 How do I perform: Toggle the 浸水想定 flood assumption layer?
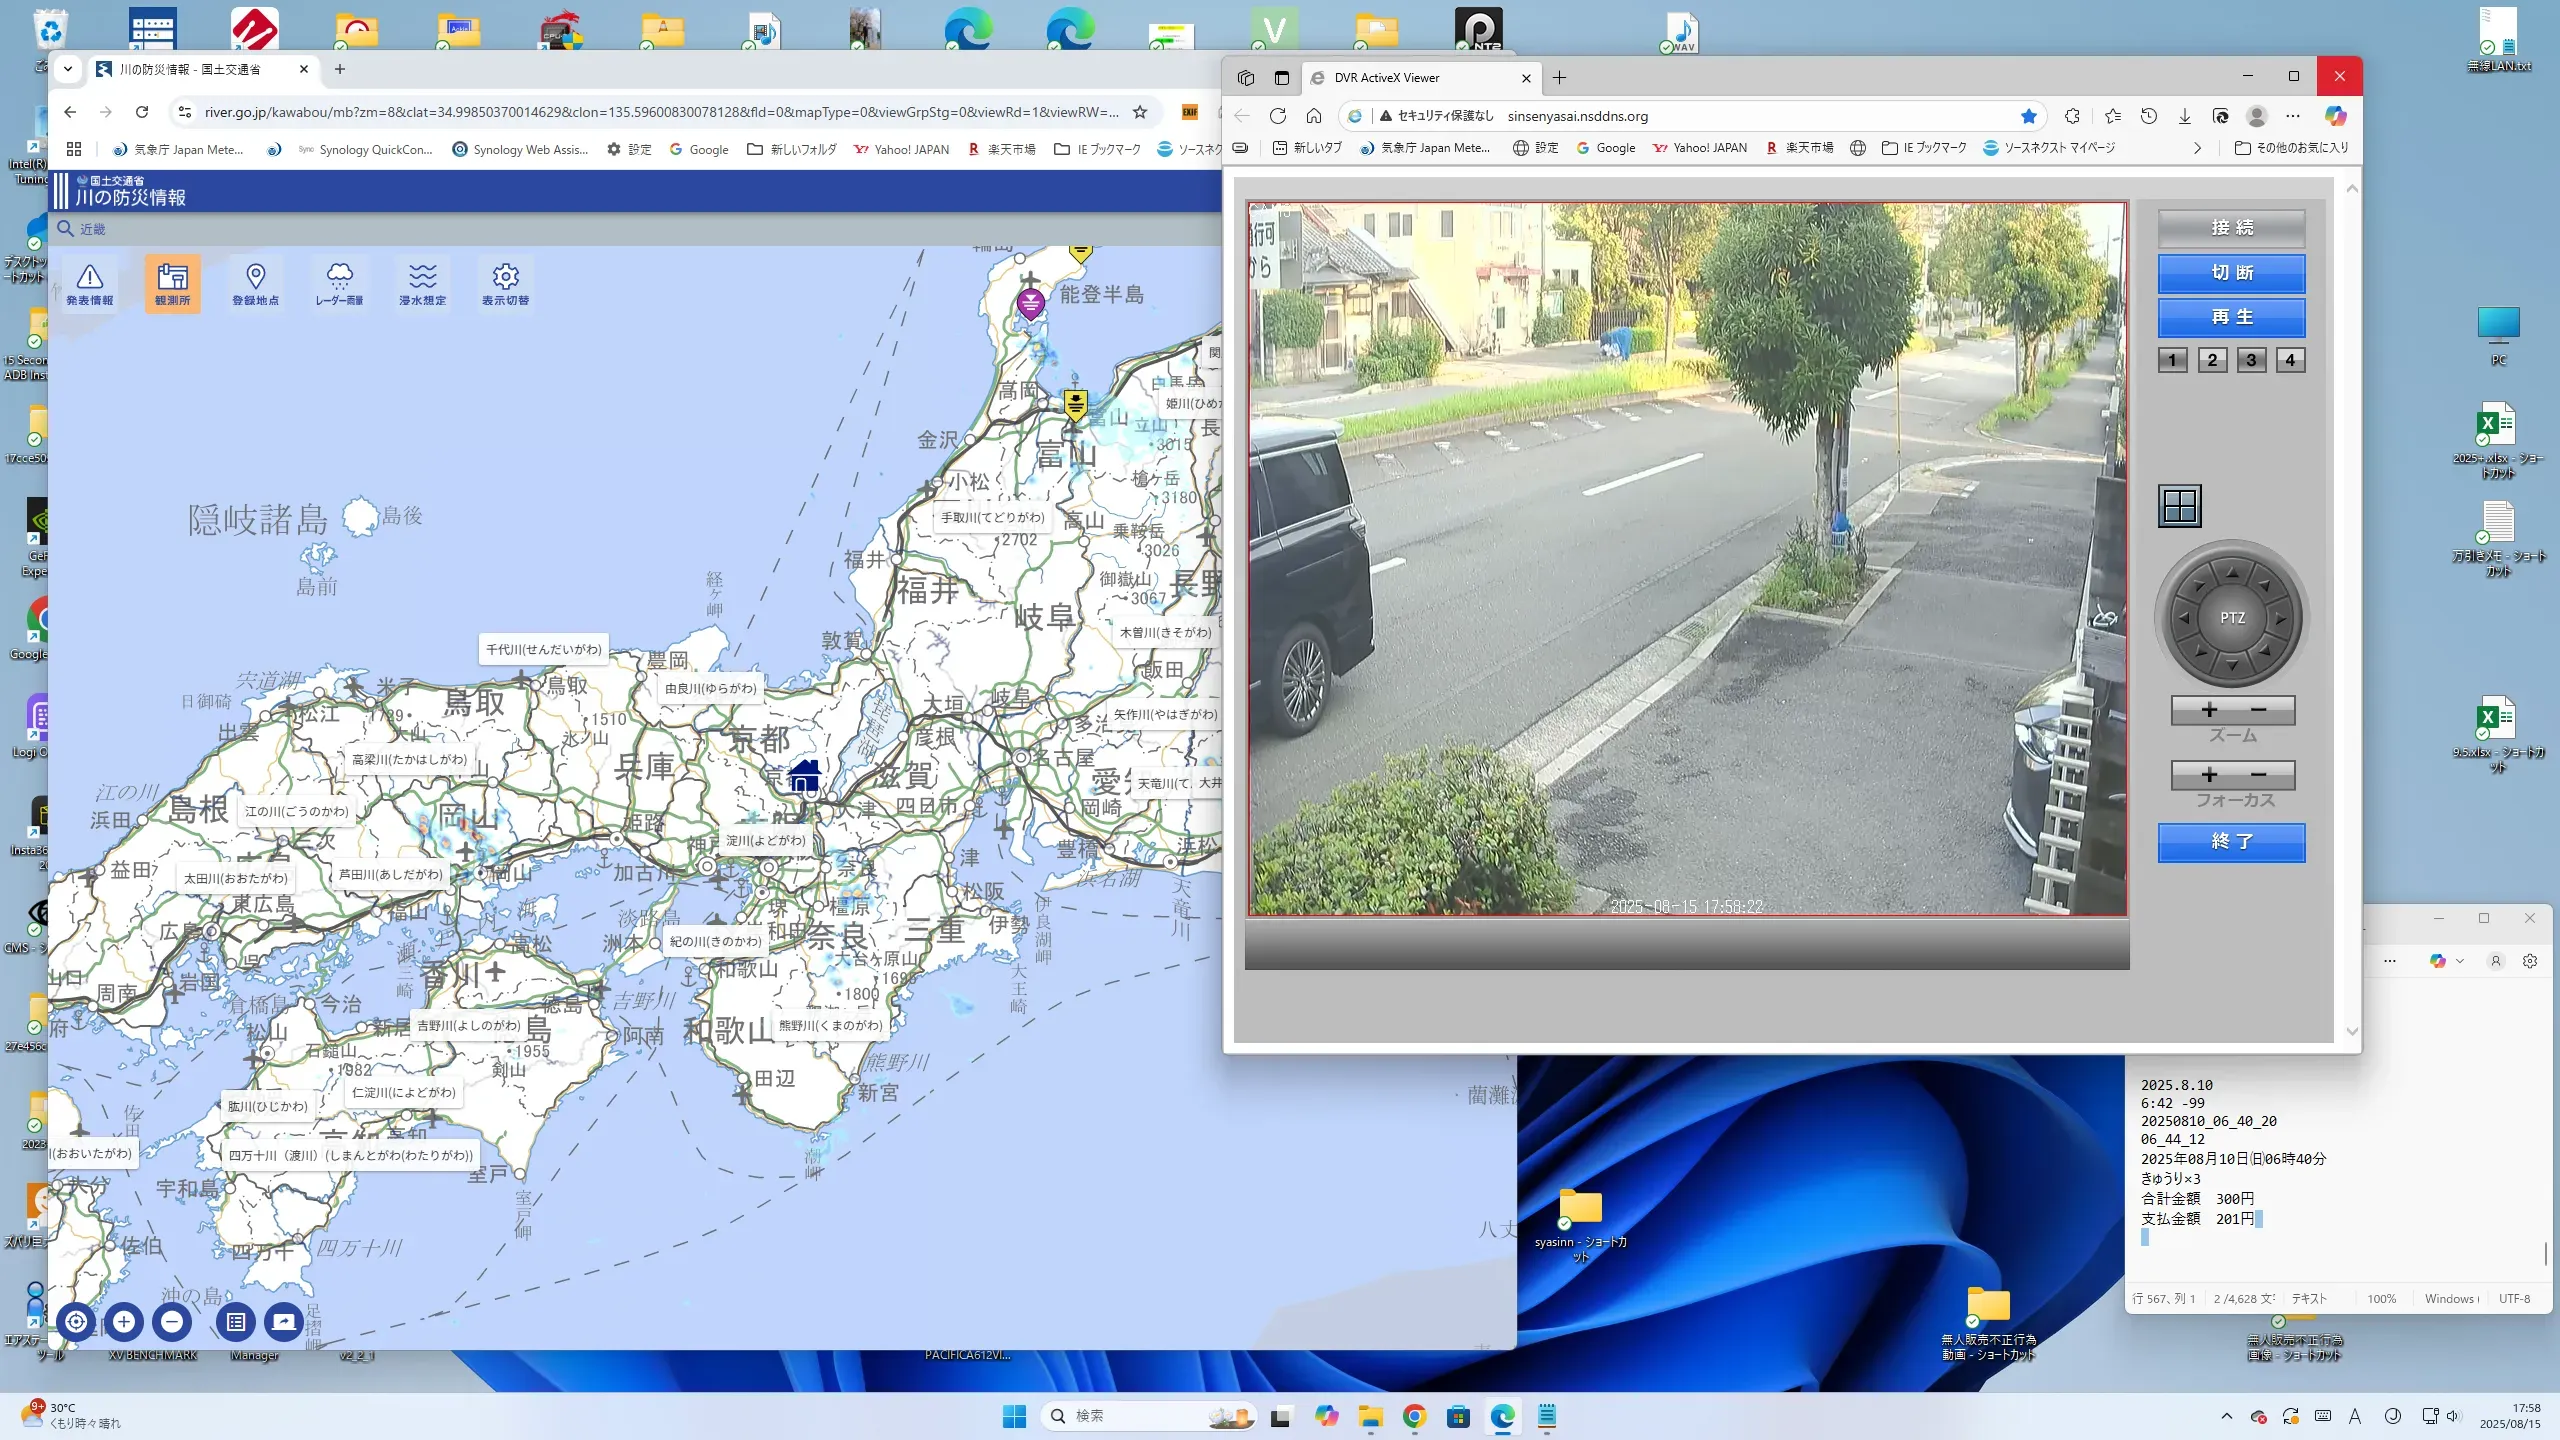pos(422,284)
